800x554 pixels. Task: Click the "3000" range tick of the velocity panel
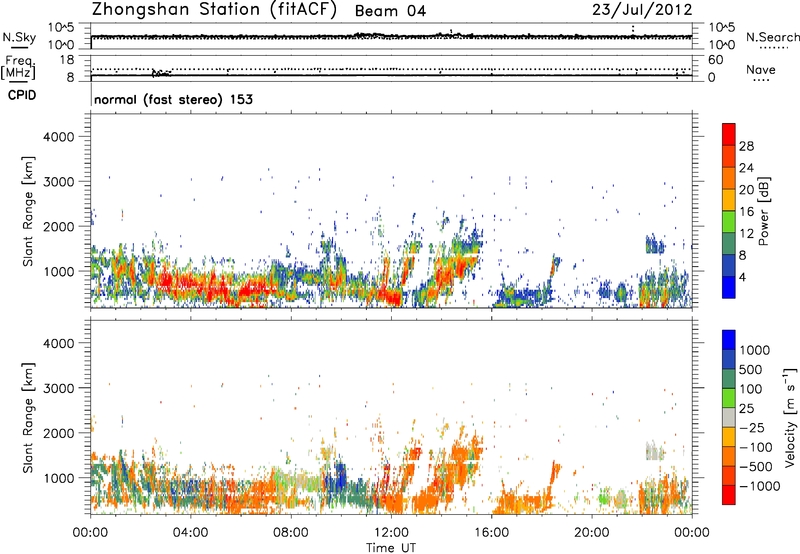pos(59,388)
